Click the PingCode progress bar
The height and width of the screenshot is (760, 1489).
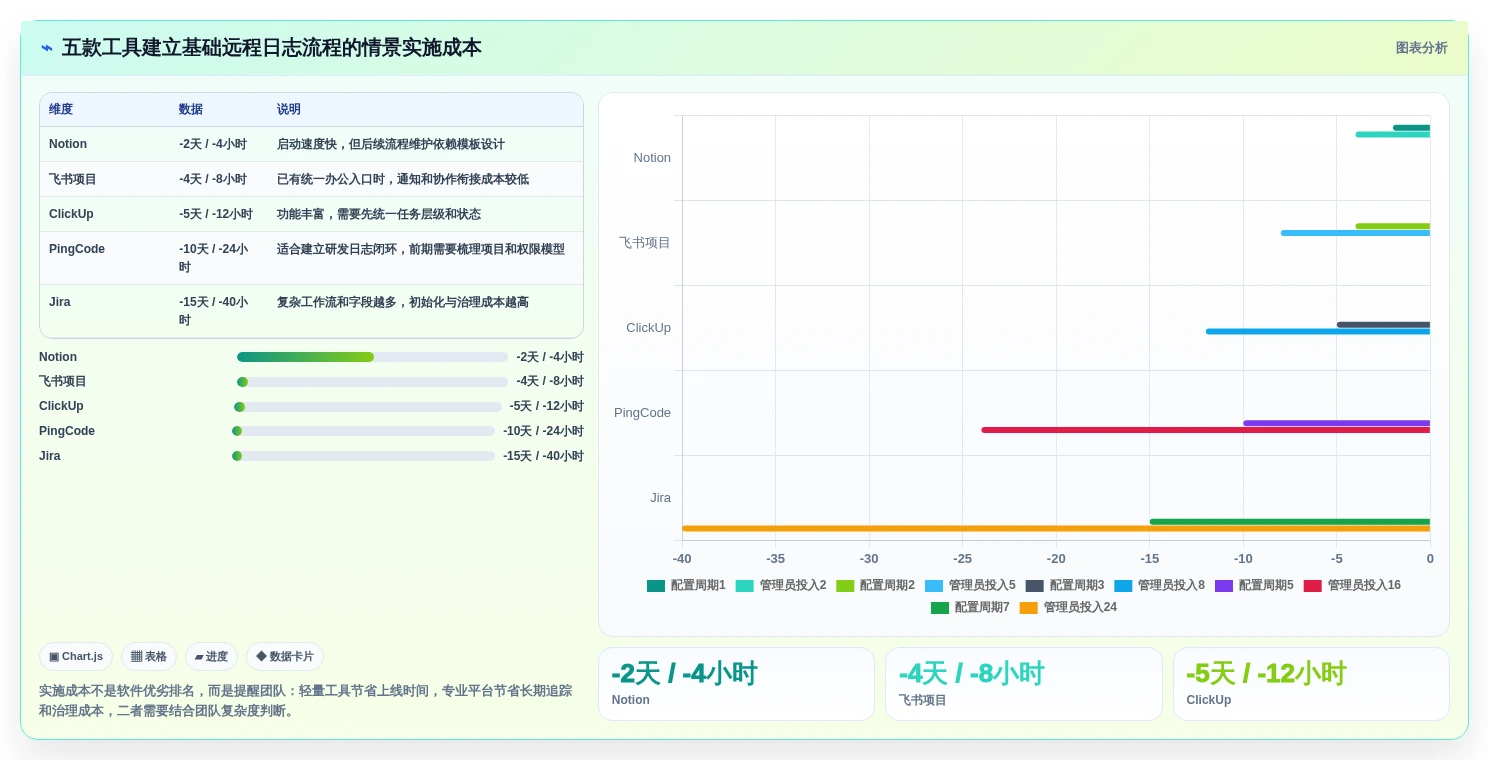tap(363, 431)
